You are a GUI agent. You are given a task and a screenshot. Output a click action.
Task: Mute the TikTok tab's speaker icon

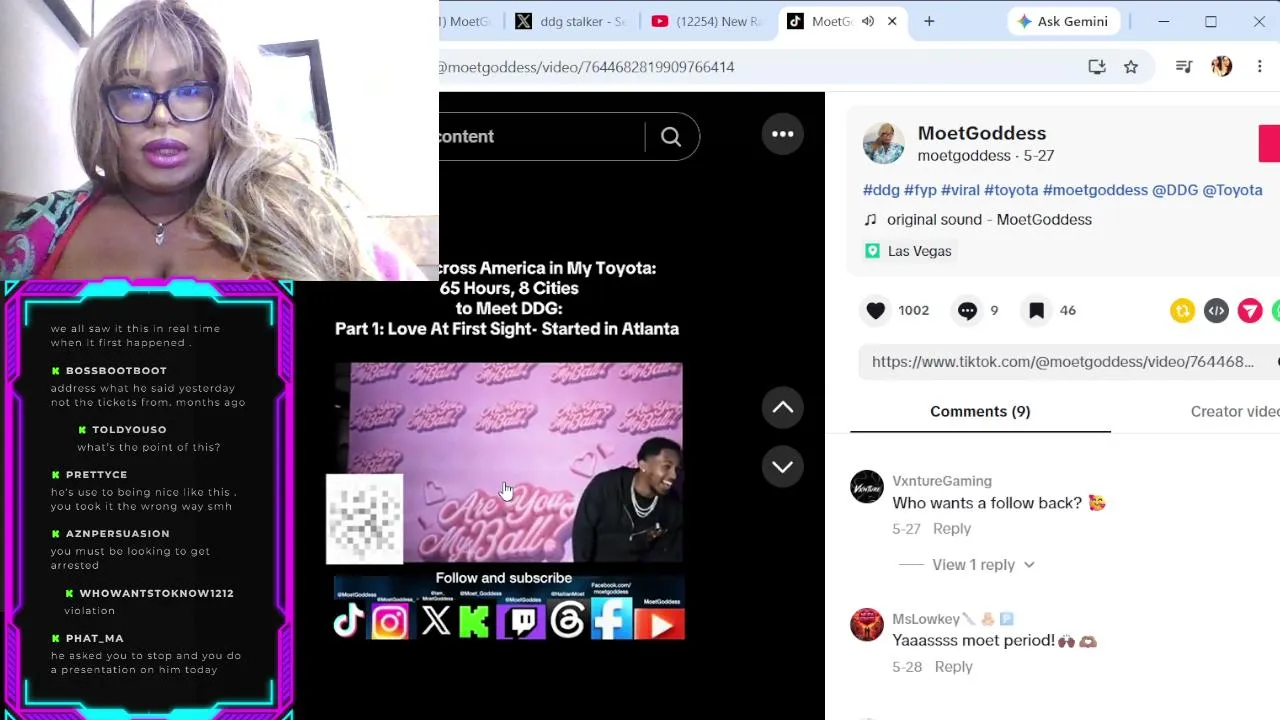pos(868,21)
